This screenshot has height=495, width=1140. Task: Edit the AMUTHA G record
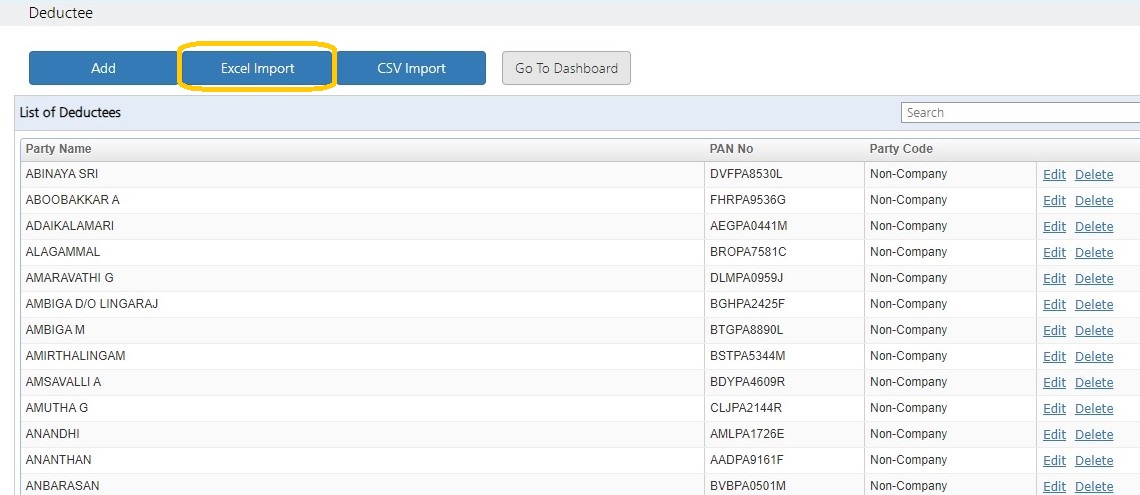[1054, 409]
